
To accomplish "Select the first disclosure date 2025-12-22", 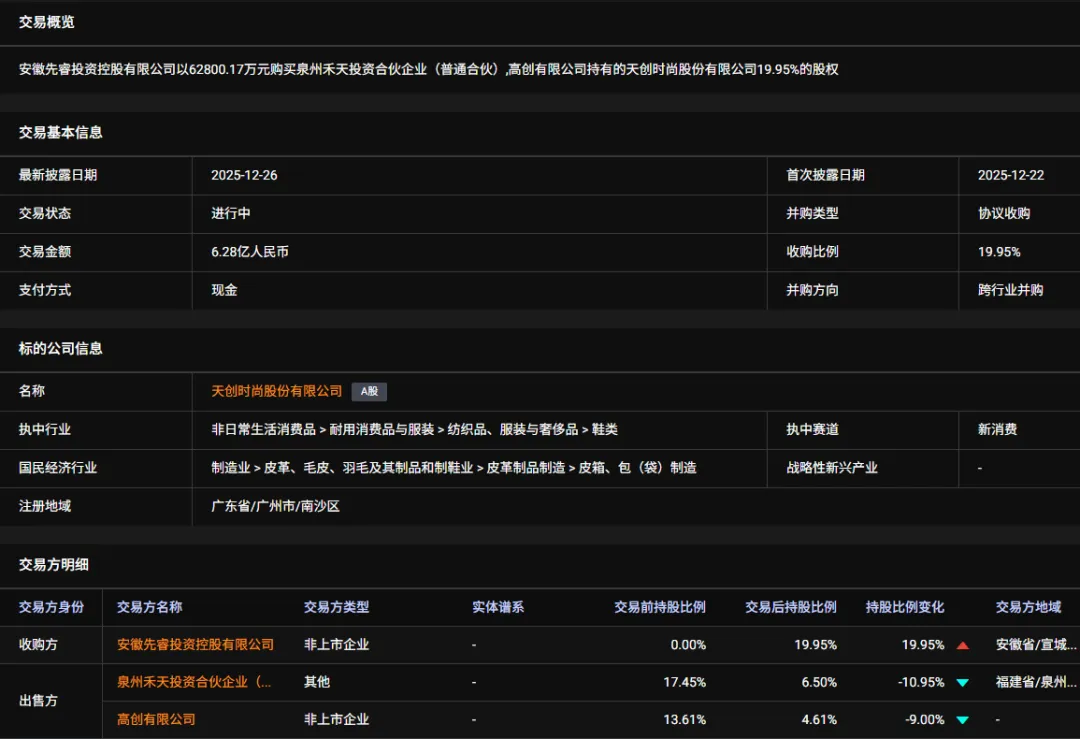I will coord(1010,175).
